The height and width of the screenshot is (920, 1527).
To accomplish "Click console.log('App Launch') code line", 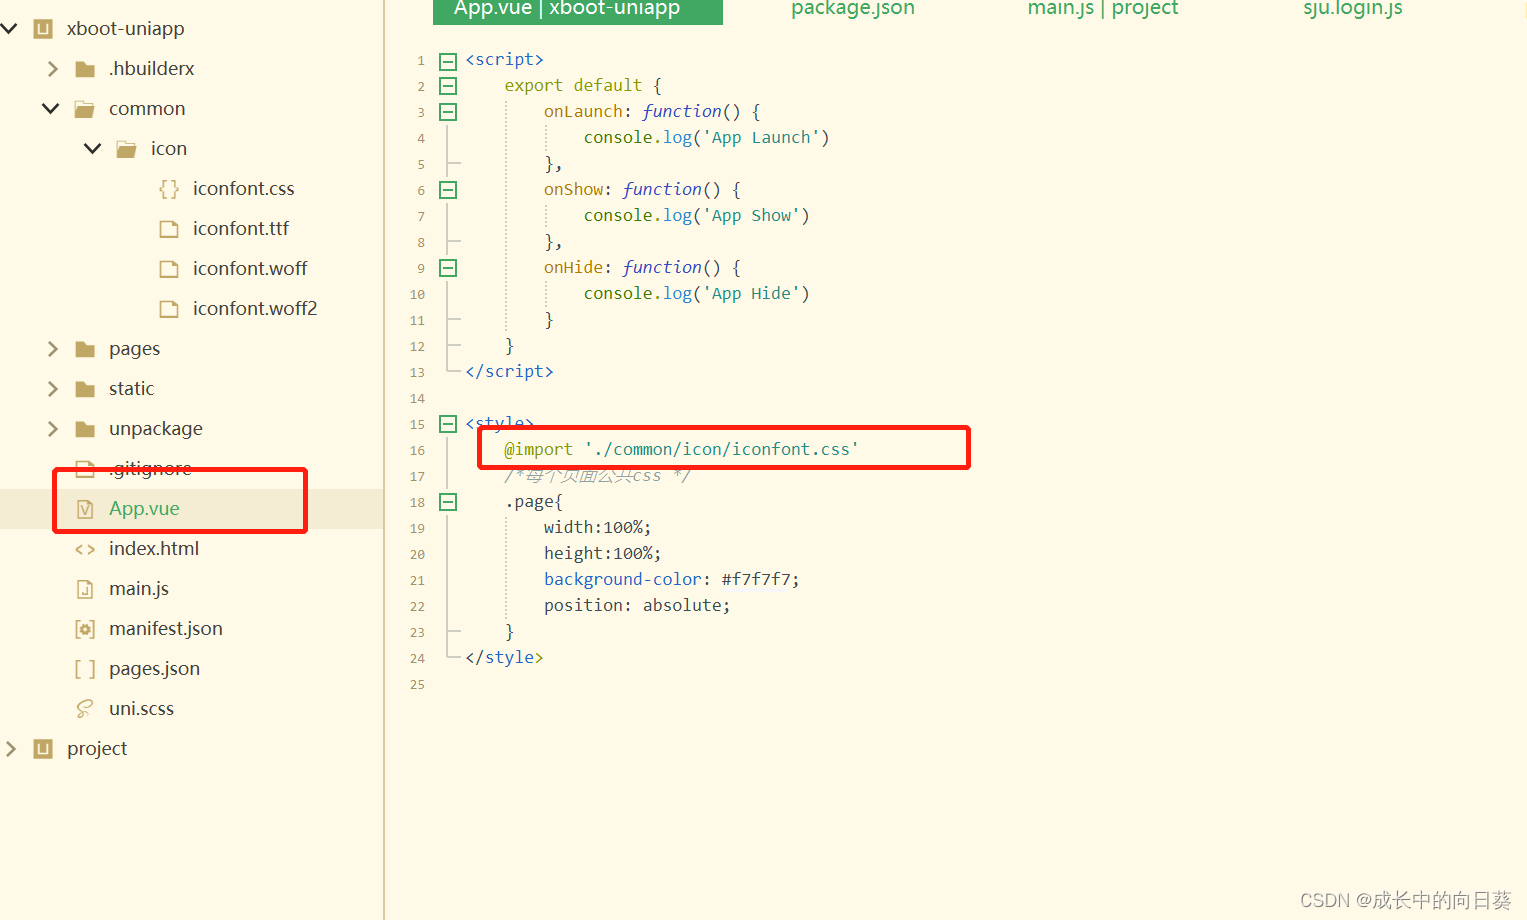I will click(706, 138).
